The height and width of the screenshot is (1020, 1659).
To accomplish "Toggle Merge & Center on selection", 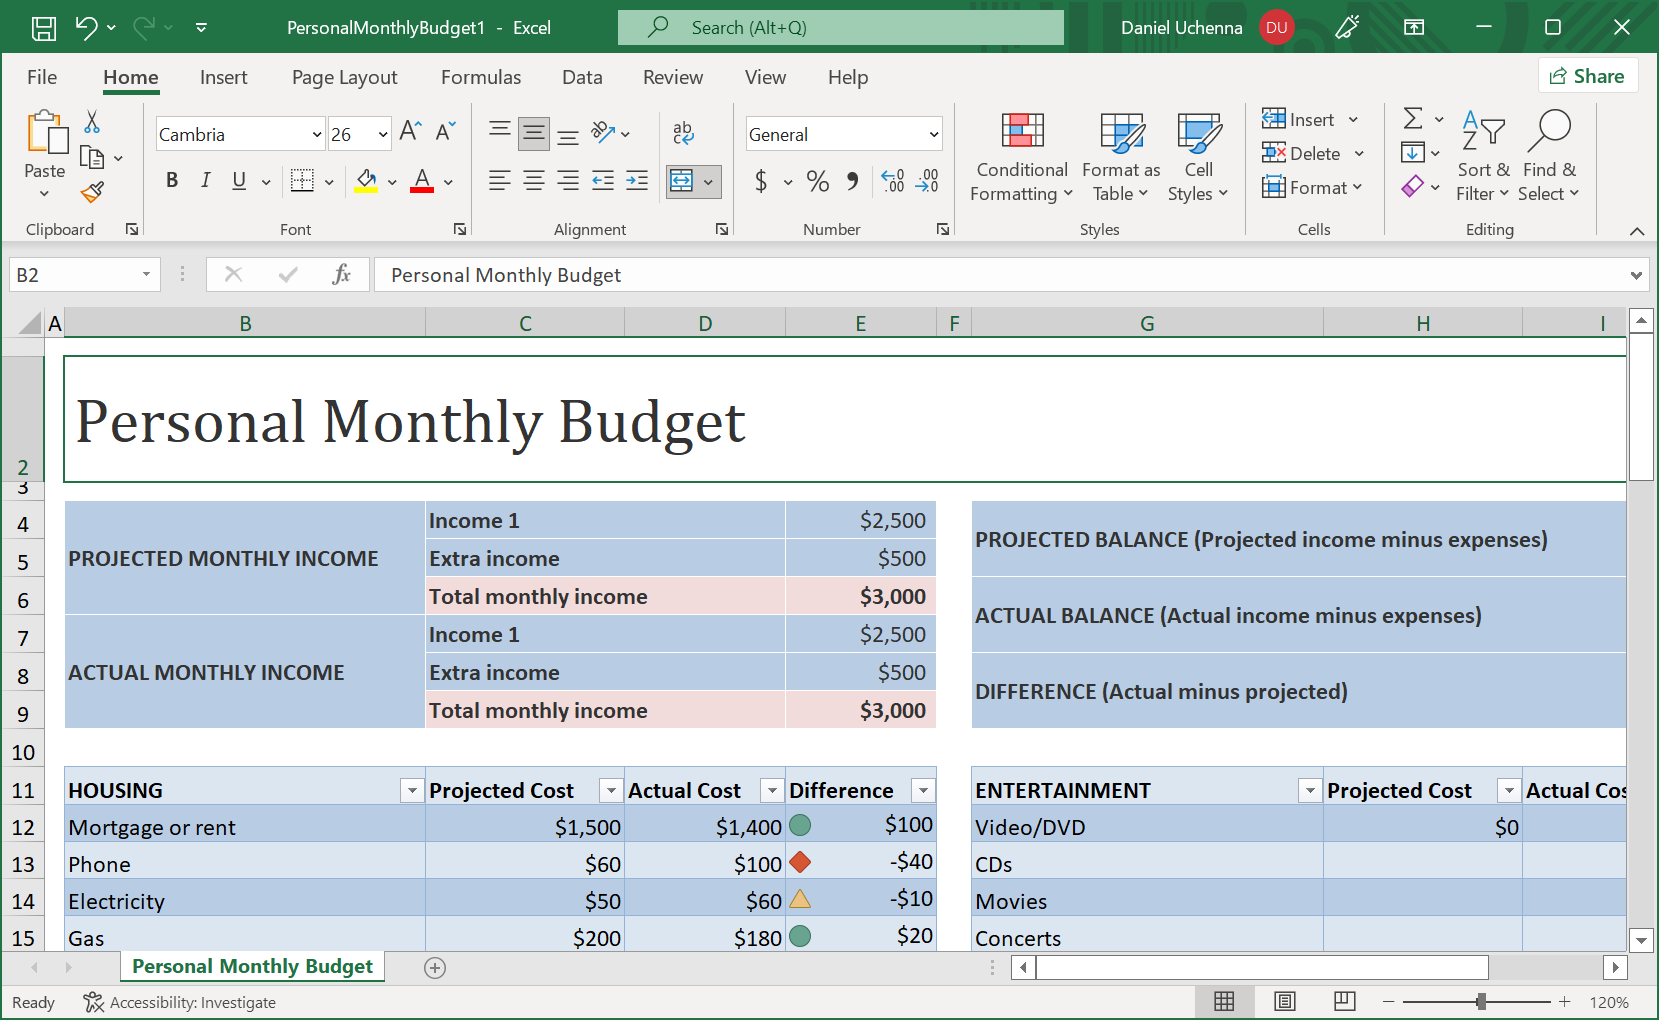I will [x=682, y=181].
